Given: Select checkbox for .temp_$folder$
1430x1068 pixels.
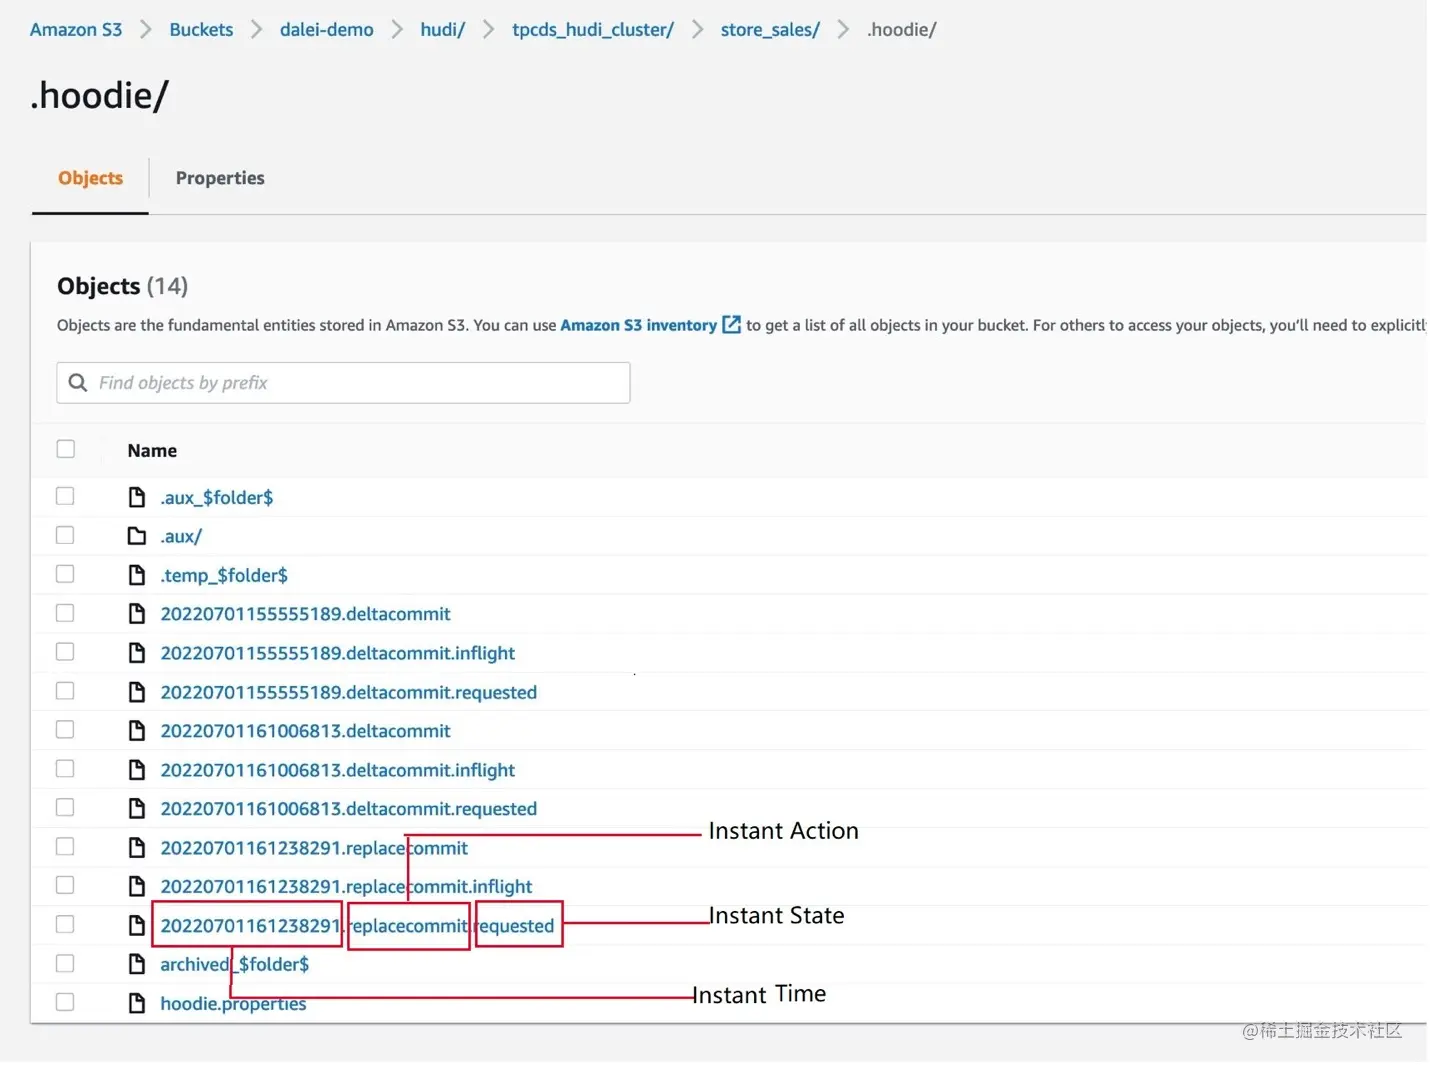Looking at the screenshot, I should coord(66,574).
